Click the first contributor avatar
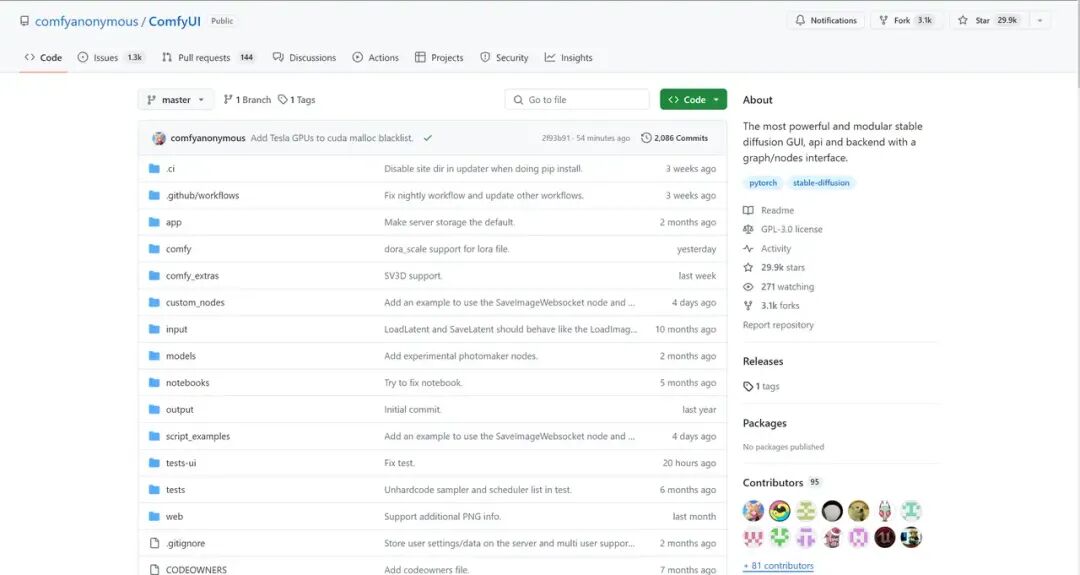Screen dimensions: 1080x575 (754, 511)
